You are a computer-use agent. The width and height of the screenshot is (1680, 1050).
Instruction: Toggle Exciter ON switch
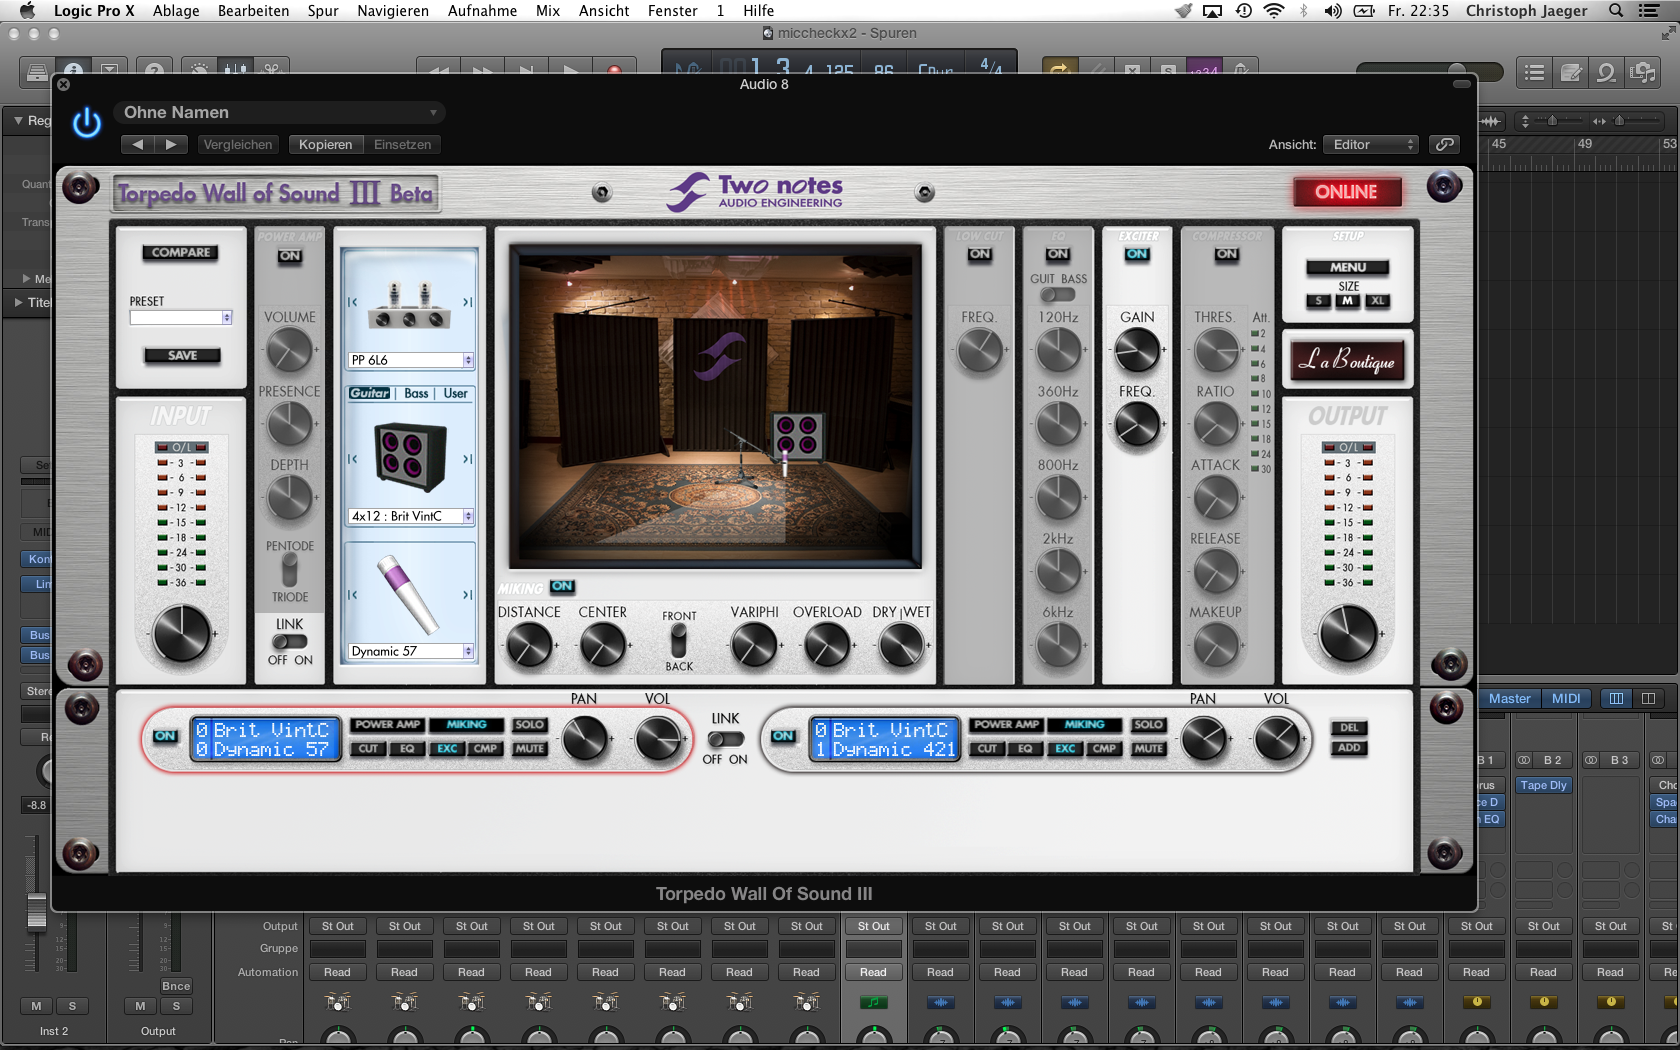click(x=1137, y=254)
